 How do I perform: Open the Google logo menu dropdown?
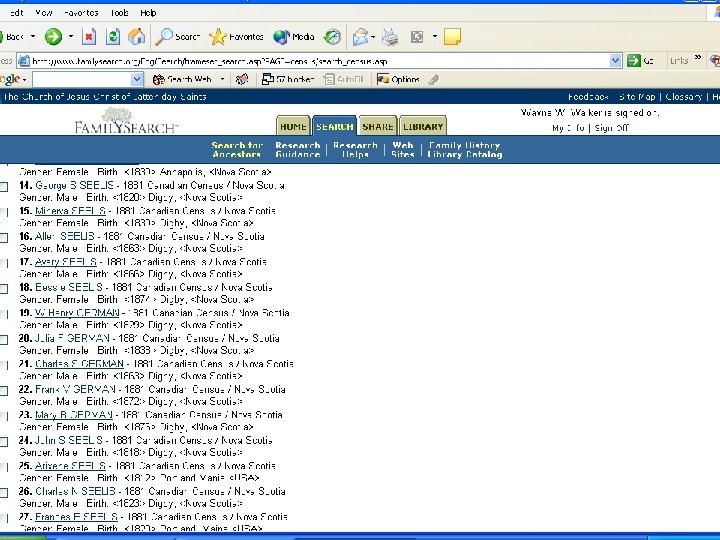point(24,80)
